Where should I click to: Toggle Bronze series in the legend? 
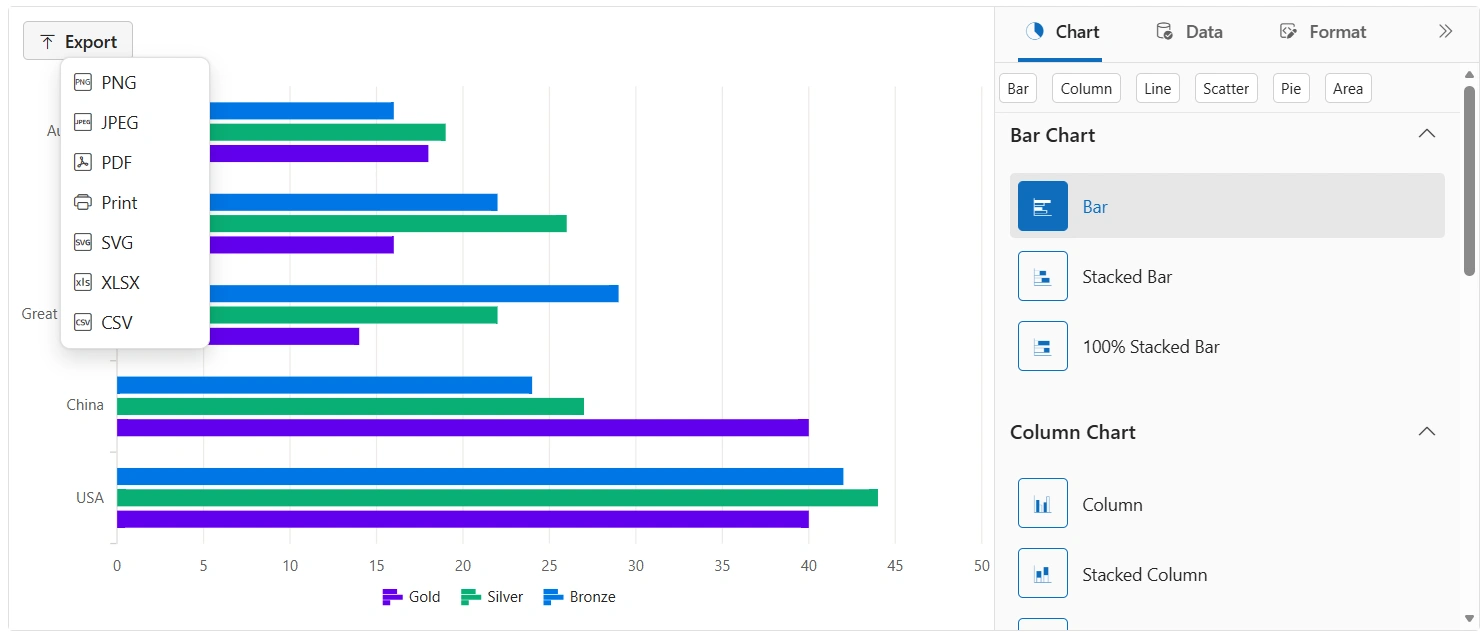(579, 597)
